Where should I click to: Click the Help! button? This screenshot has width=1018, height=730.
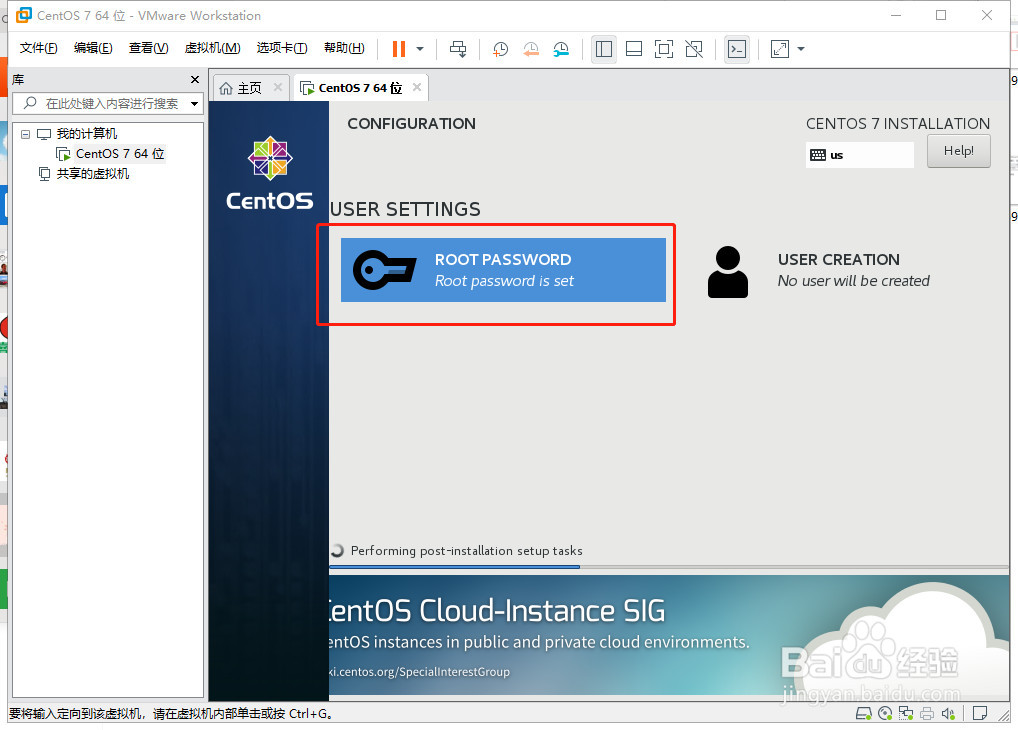[x=958, y=151]
